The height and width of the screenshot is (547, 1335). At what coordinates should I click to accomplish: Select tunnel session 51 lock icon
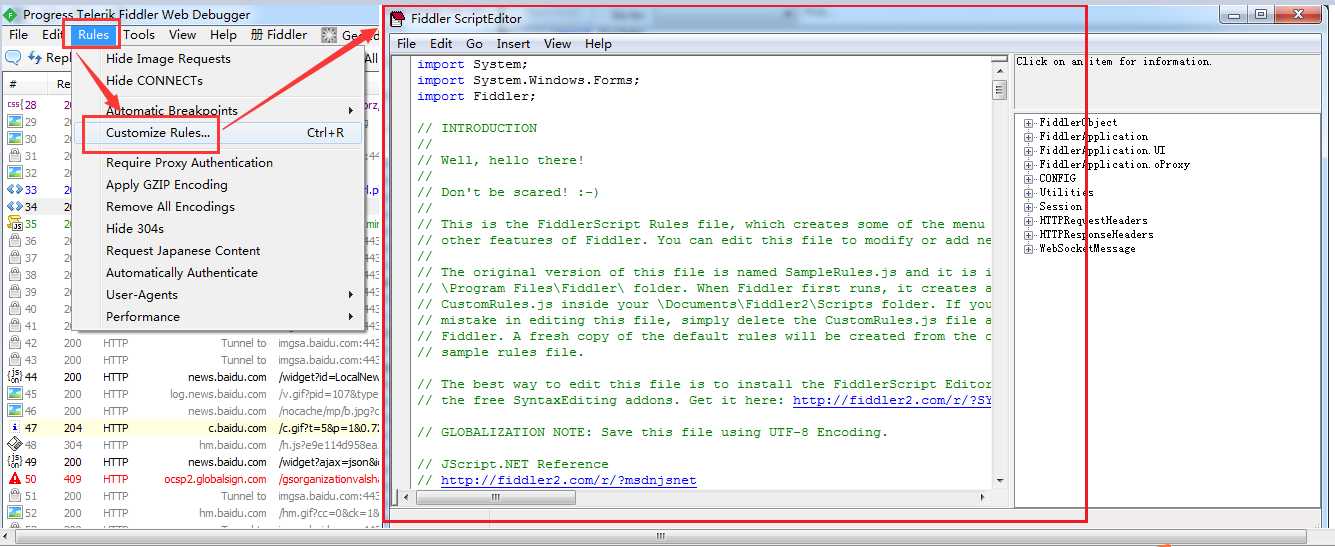point(15,495)
